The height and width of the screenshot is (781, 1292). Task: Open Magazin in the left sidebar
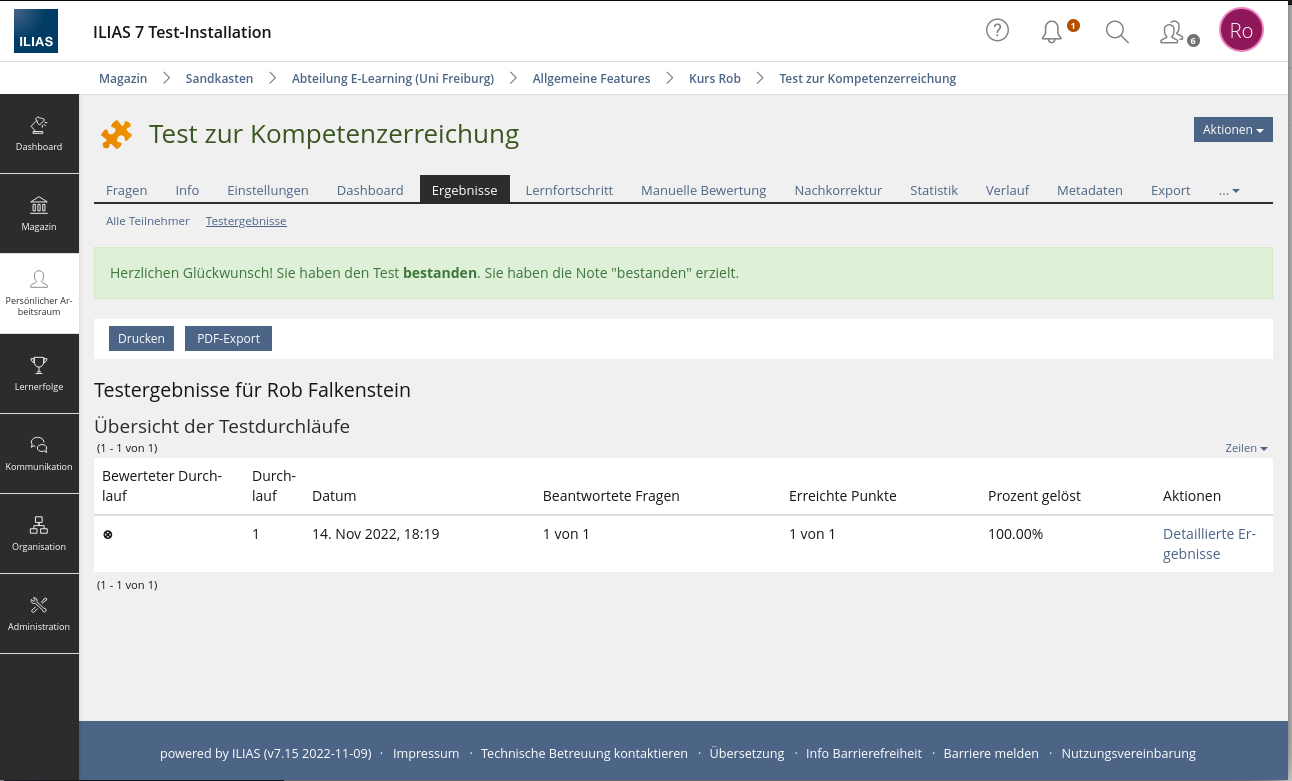coord(39,214)
